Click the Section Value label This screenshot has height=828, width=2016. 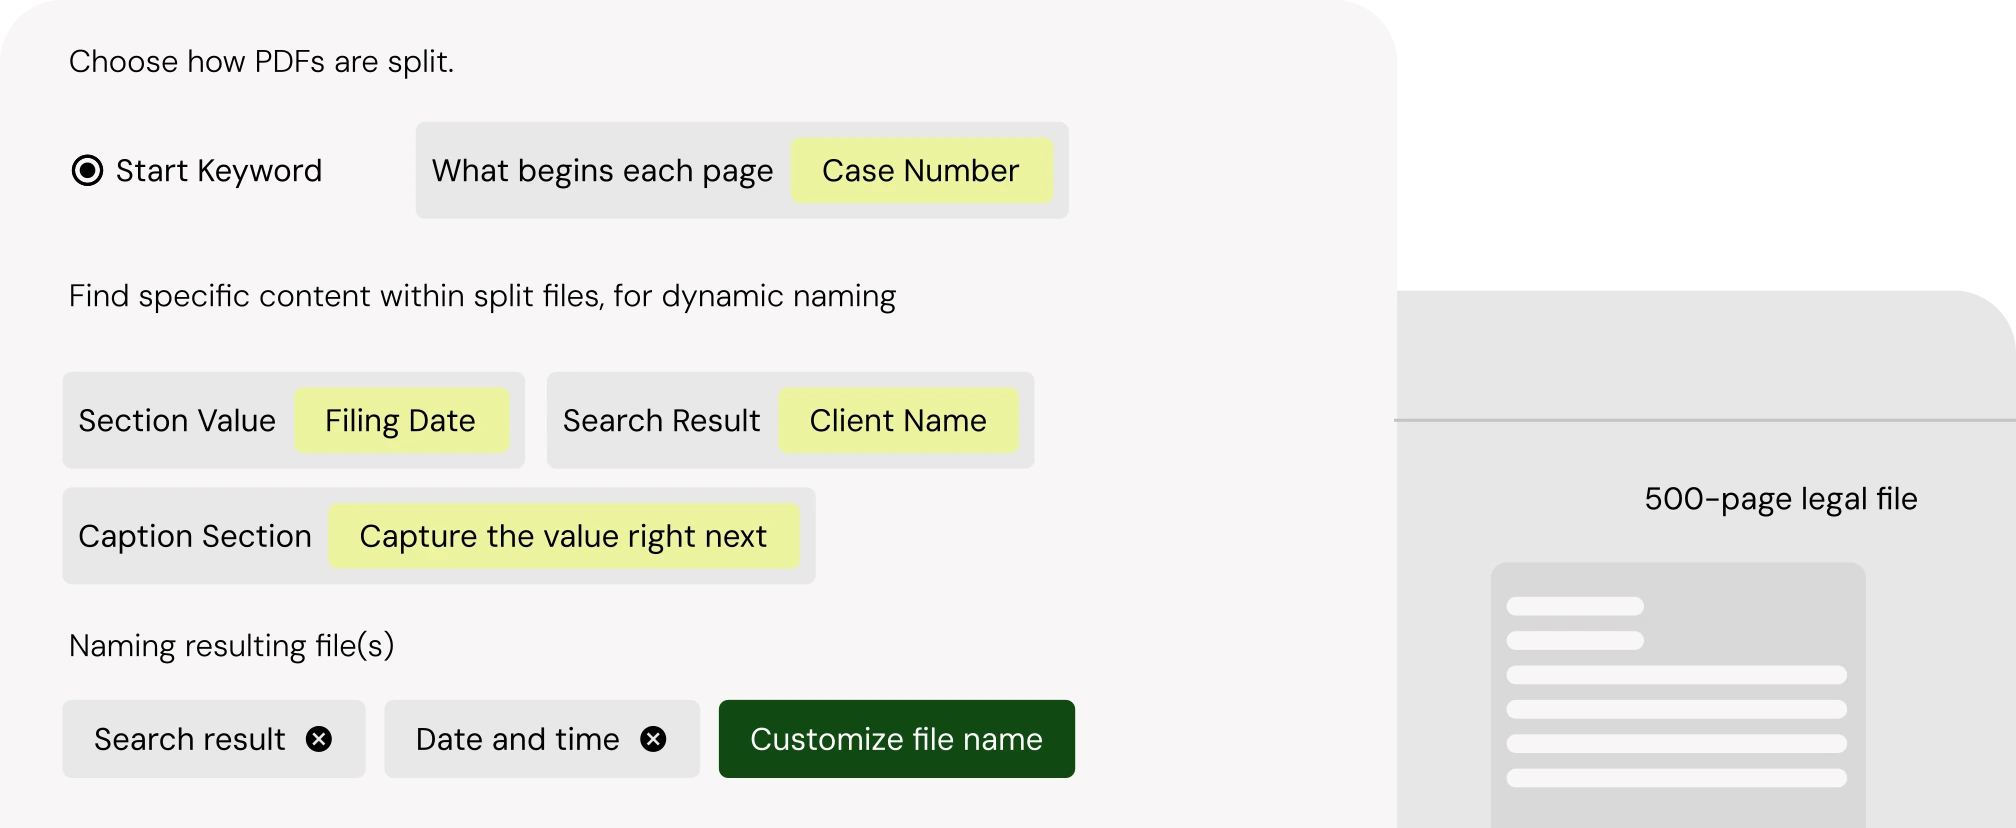click(x=177, y=421)
